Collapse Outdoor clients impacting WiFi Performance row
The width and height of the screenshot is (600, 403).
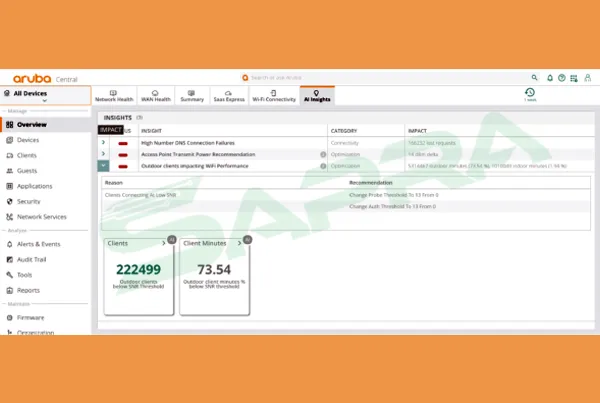pyautogui.click(x=103, y=166)
